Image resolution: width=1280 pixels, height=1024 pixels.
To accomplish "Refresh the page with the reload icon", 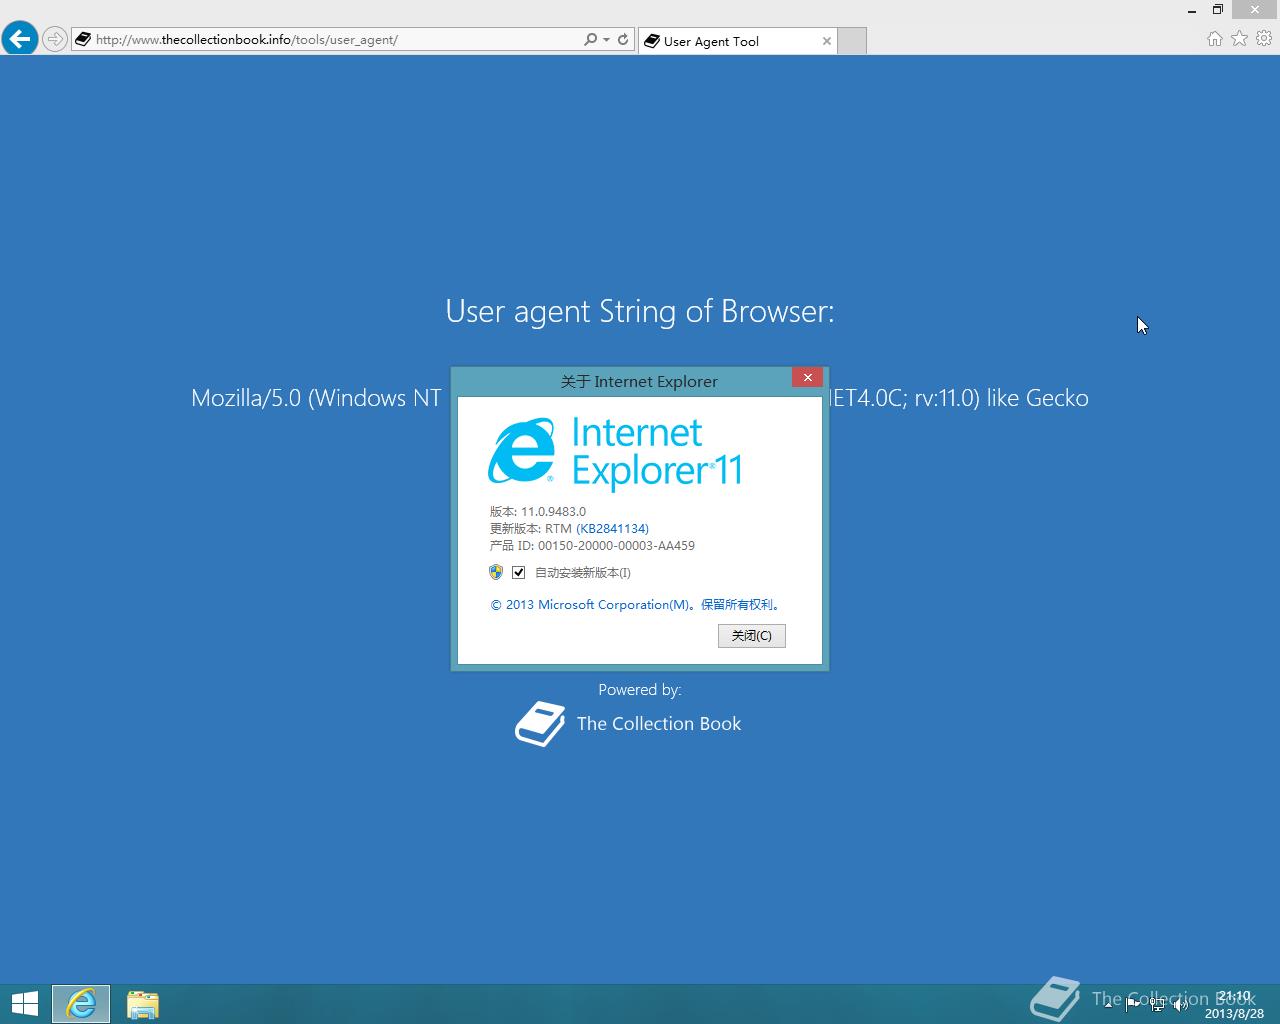I will 623,40.
